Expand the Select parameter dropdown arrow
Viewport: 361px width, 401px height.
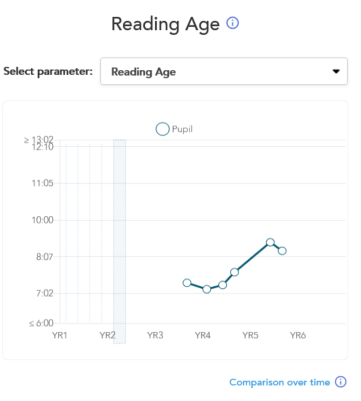point(336,71)
